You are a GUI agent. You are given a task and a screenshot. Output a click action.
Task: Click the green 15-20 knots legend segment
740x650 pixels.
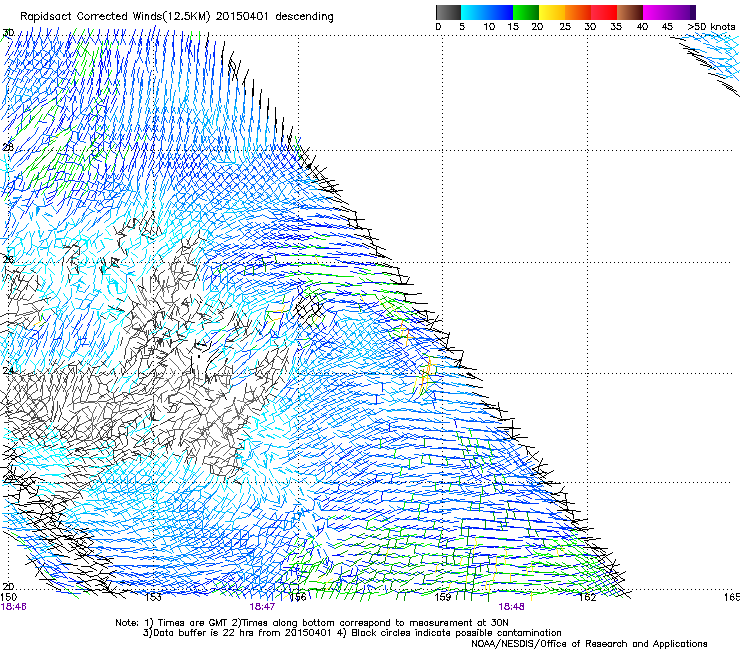point(526,12)
